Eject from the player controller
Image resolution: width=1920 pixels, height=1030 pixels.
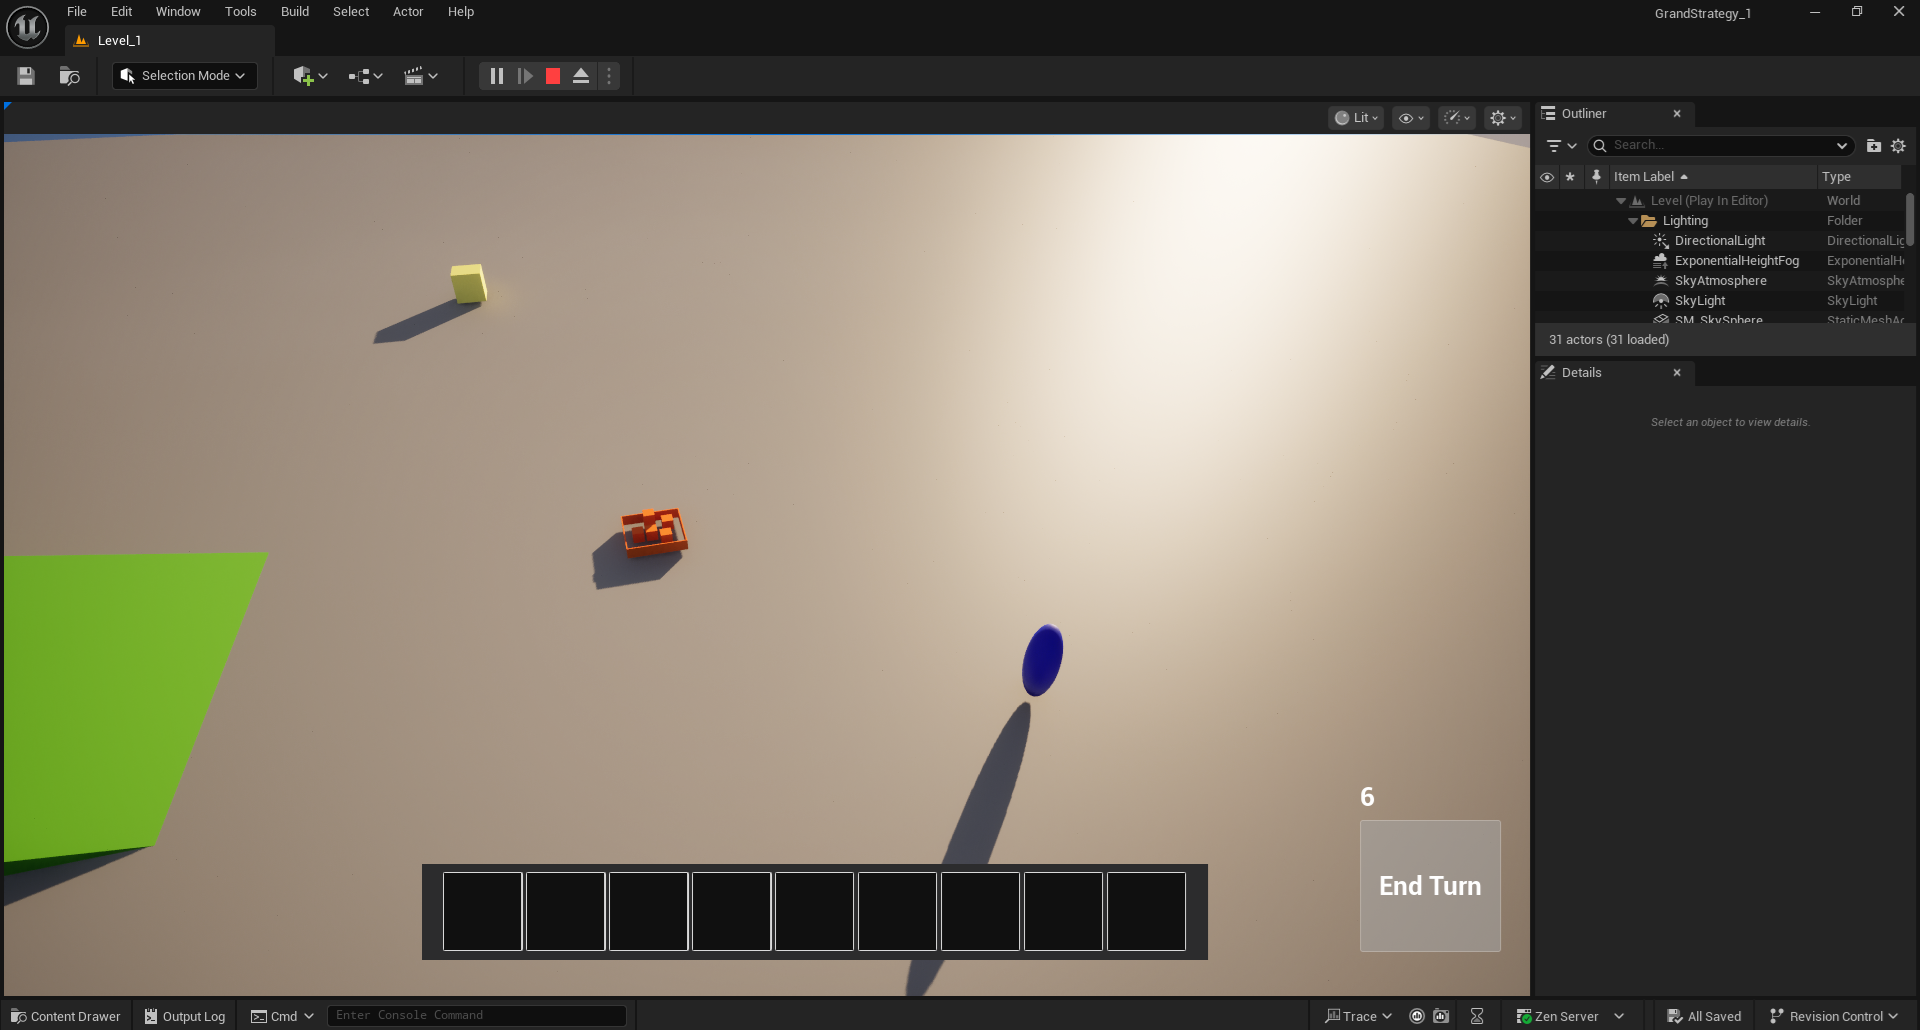pyautogui.click(x=581, y=76)
